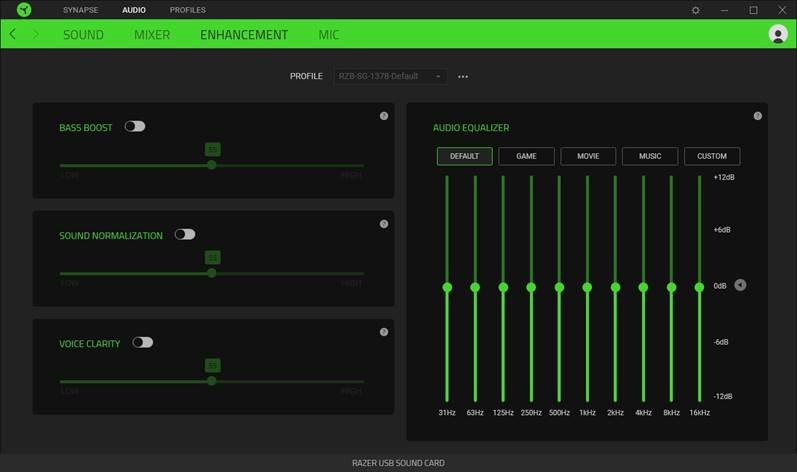Open the Audio menu
The image size is (797, 472).
(134, 10)
